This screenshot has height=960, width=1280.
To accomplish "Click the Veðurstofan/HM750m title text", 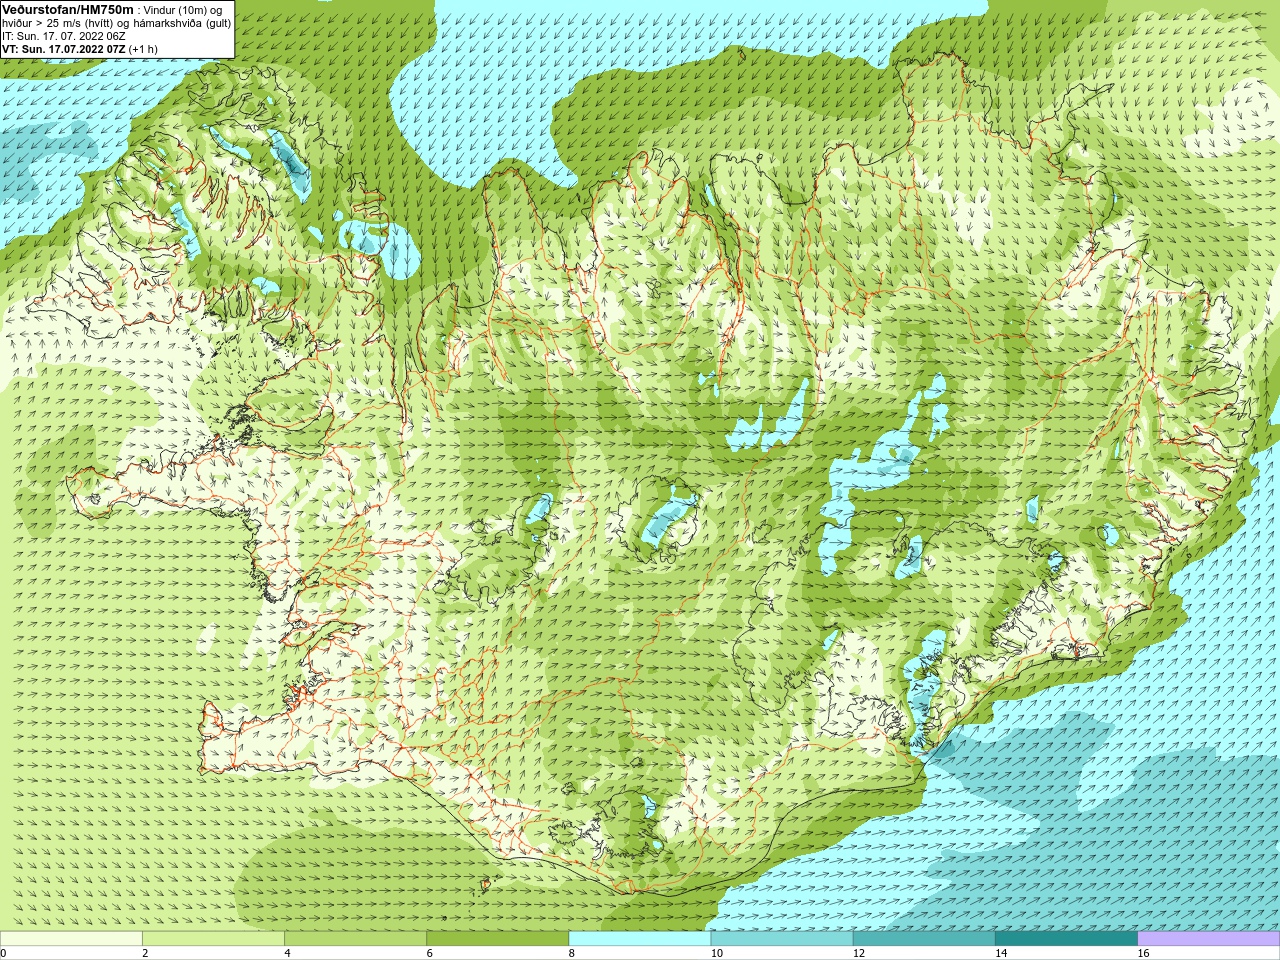I will (68, 9).
